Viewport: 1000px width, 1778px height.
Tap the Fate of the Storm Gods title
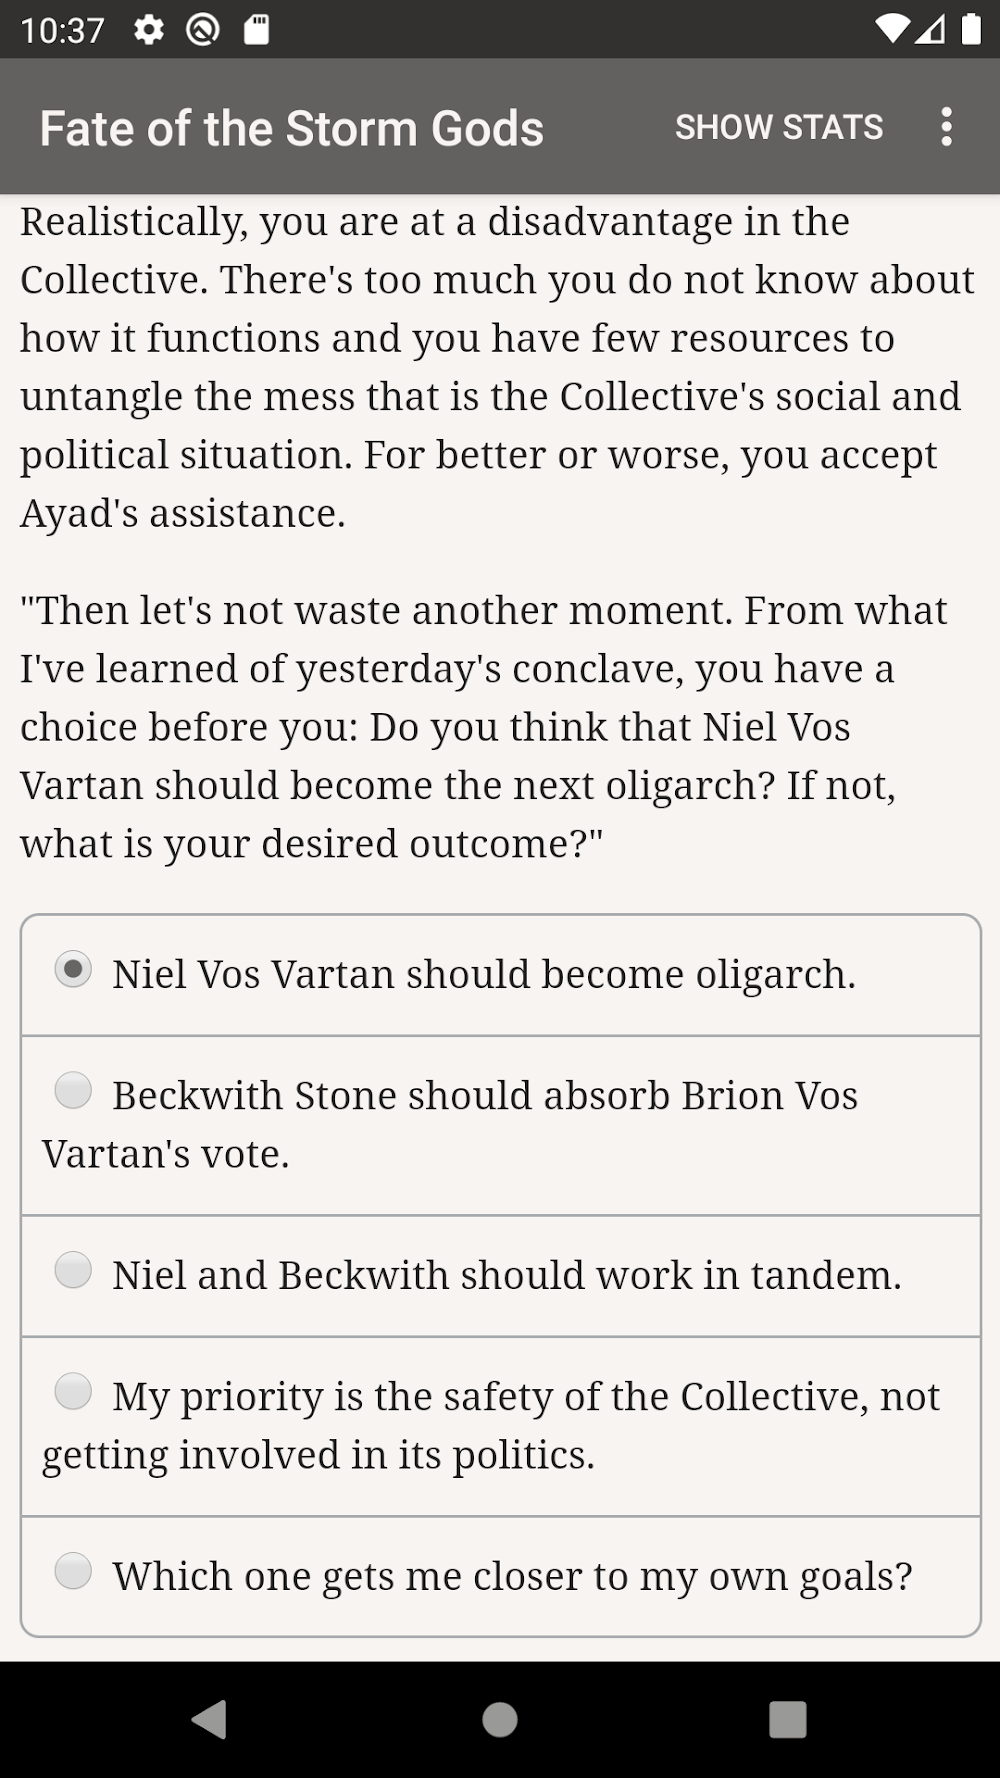(292, 129)
